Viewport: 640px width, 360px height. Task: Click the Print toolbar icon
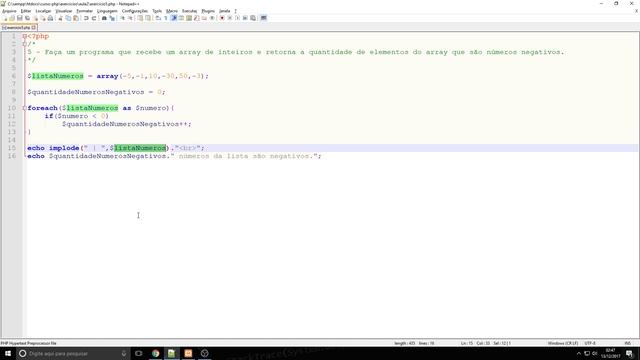pos(51,18)
